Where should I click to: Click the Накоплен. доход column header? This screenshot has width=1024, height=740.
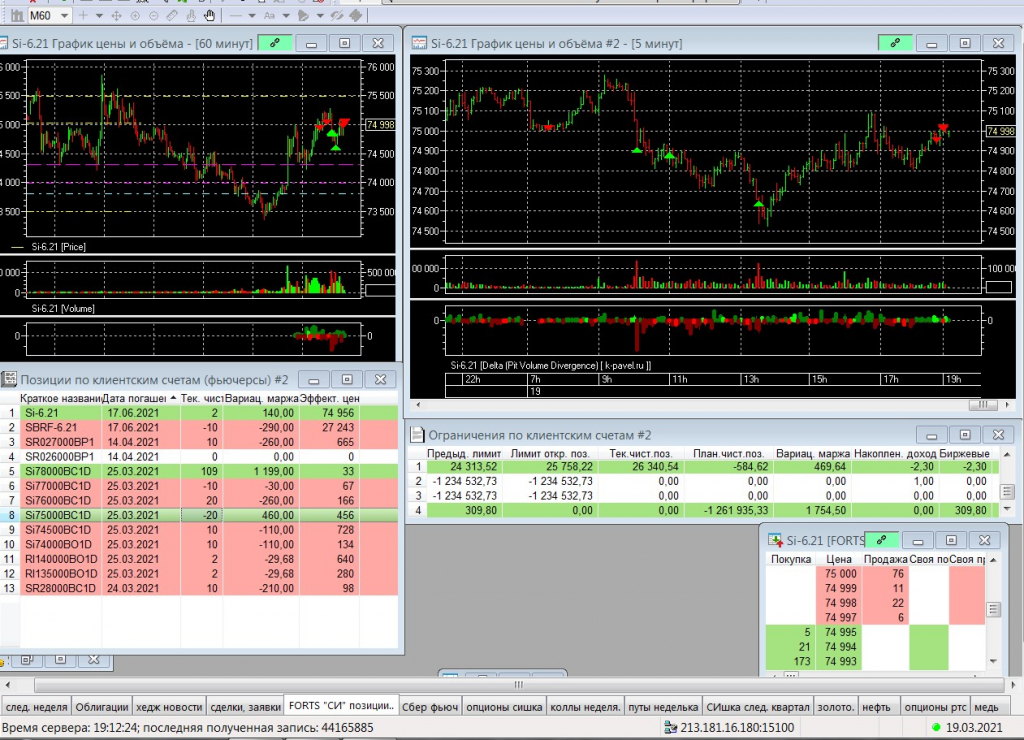pos(895,453)
